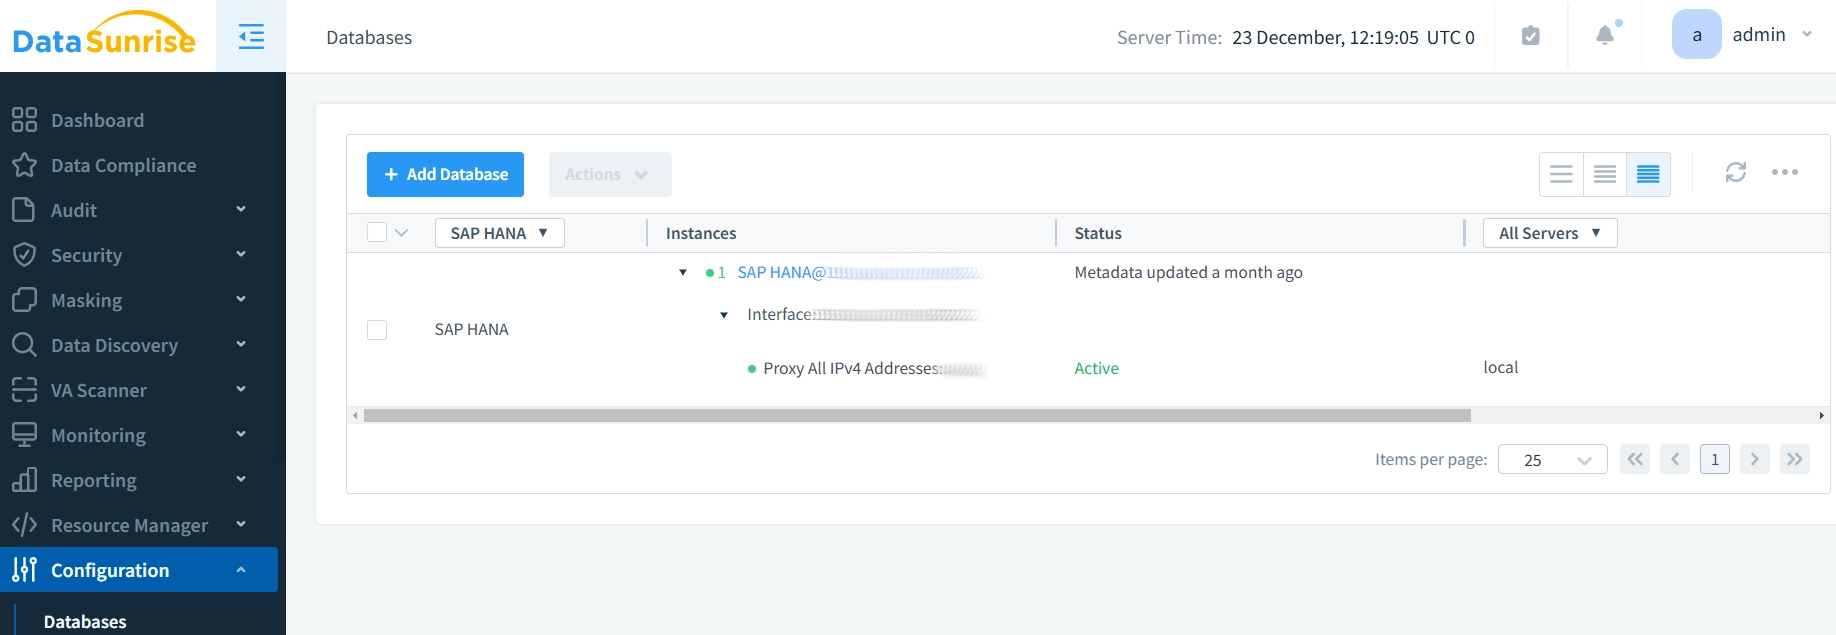Select page 1 in pagination

(x=1715, y=459)
